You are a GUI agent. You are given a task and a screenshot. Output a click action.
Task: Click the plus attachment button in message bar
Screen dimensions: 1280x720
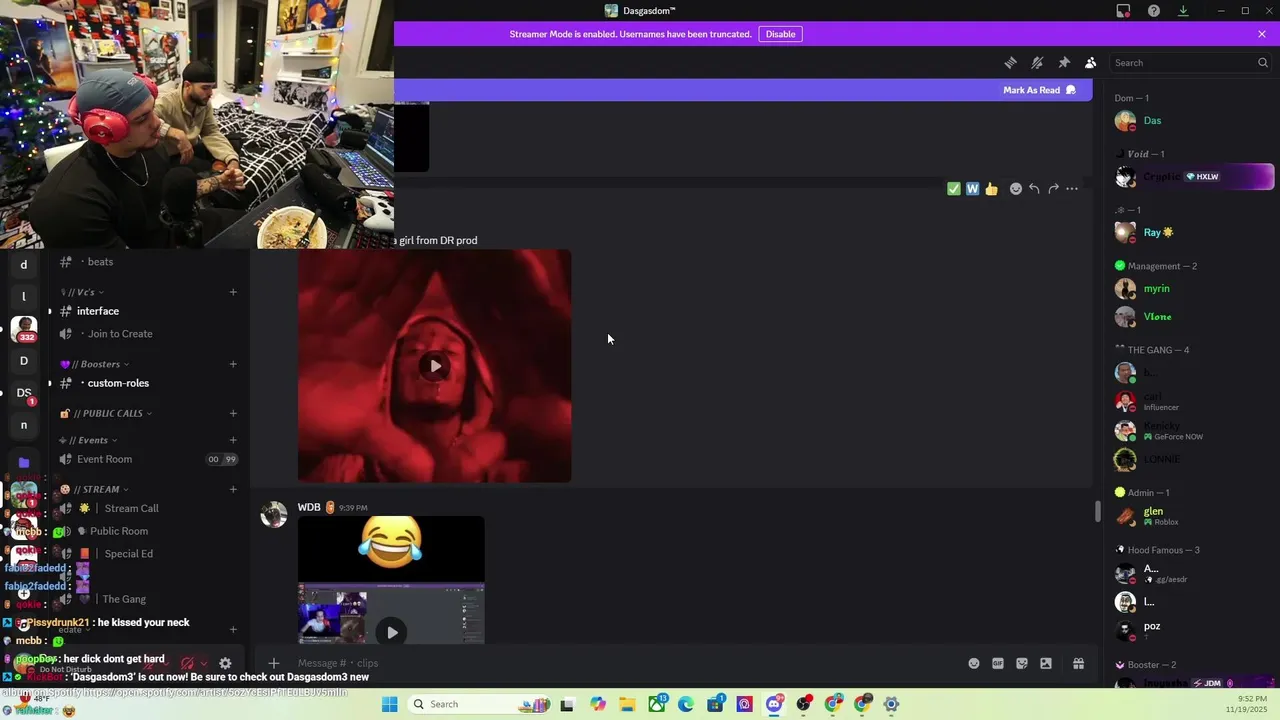[273, 663]
